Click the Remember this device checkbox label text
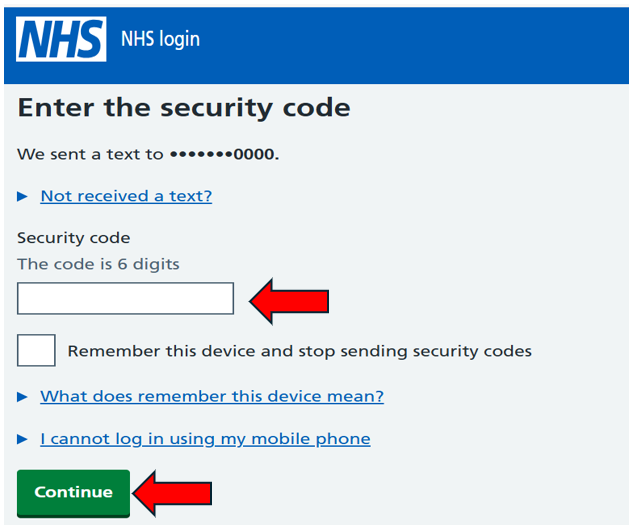Screen dimensions: 635x531 click(x=300, y=351)
